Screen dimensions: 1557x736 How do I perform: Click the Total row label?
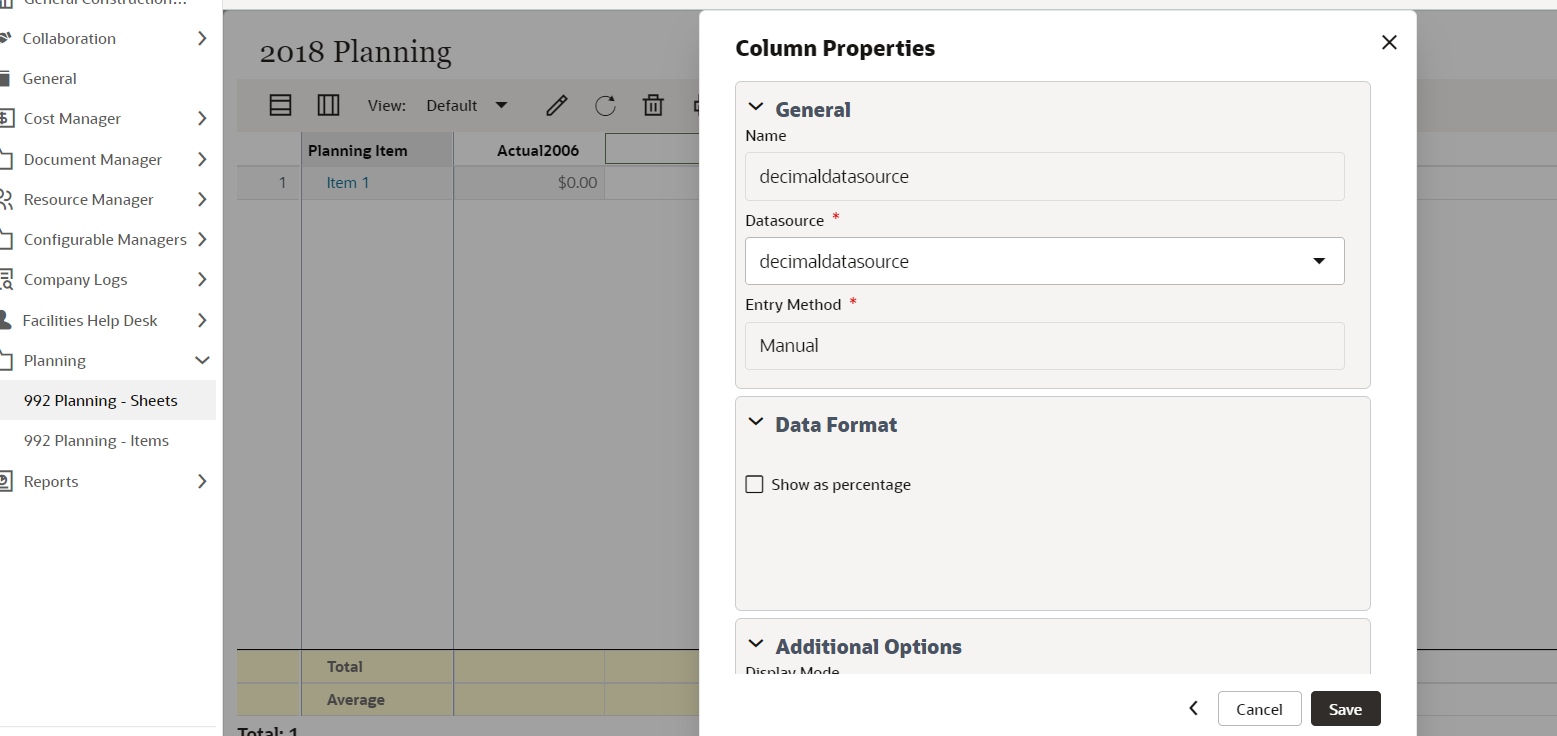click(345, 666)
